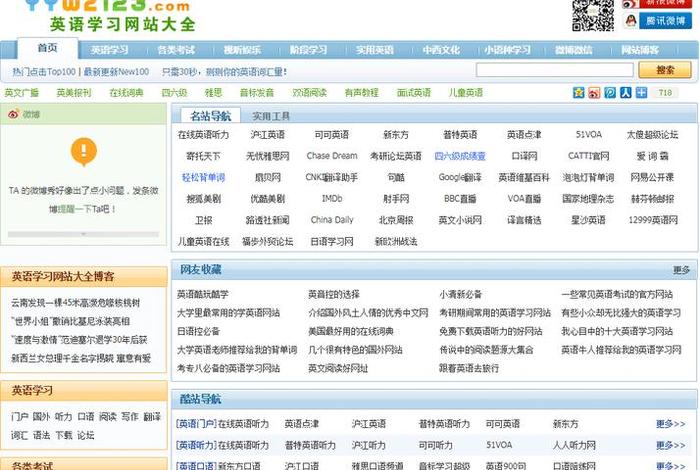The height and width of the screenshot is (470, 700).
Task: Open 有声教程 green category link
Action: coord(362,93)
